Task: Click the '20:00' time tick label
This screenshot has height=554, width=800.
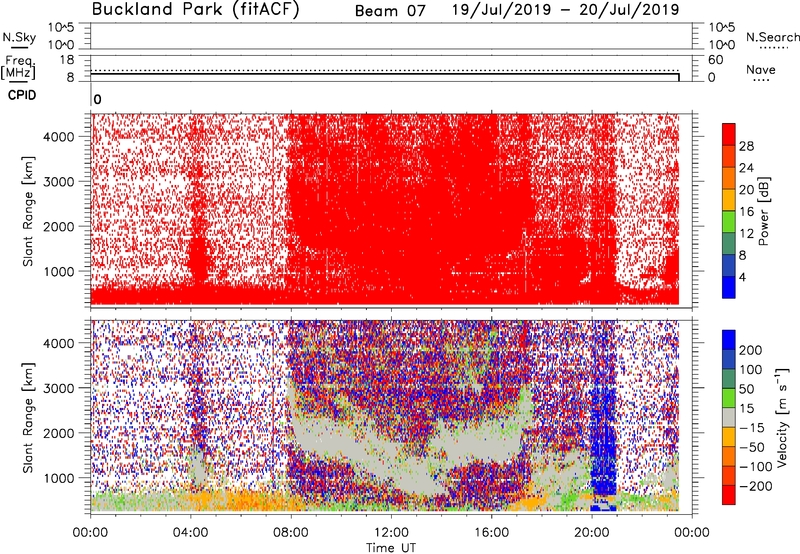Action: [x=592, y=533]
